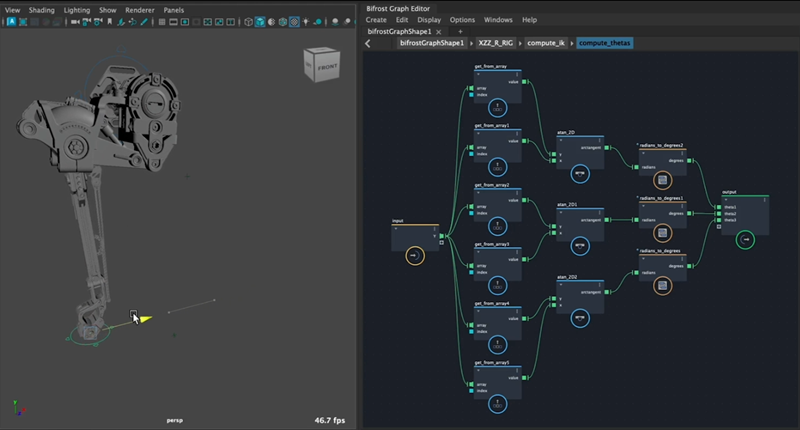The width and height of the screenshot is (800, 430).
Task: Open the Panels menu in viewport
Action: 173,10
